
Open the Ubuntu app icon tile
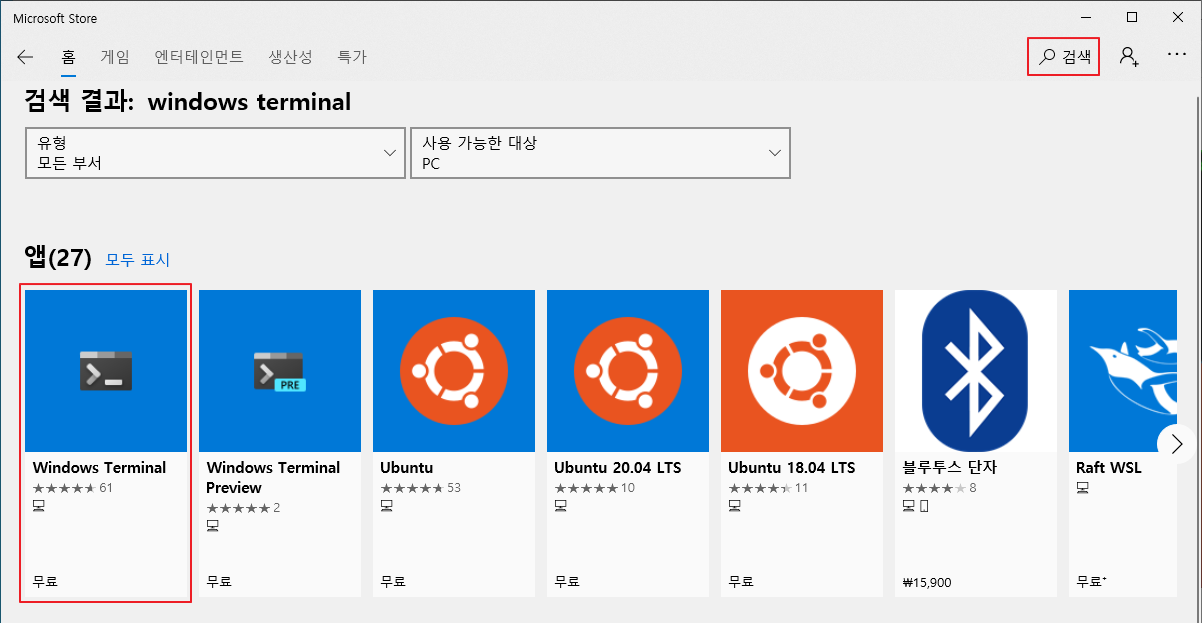[454, 371]
